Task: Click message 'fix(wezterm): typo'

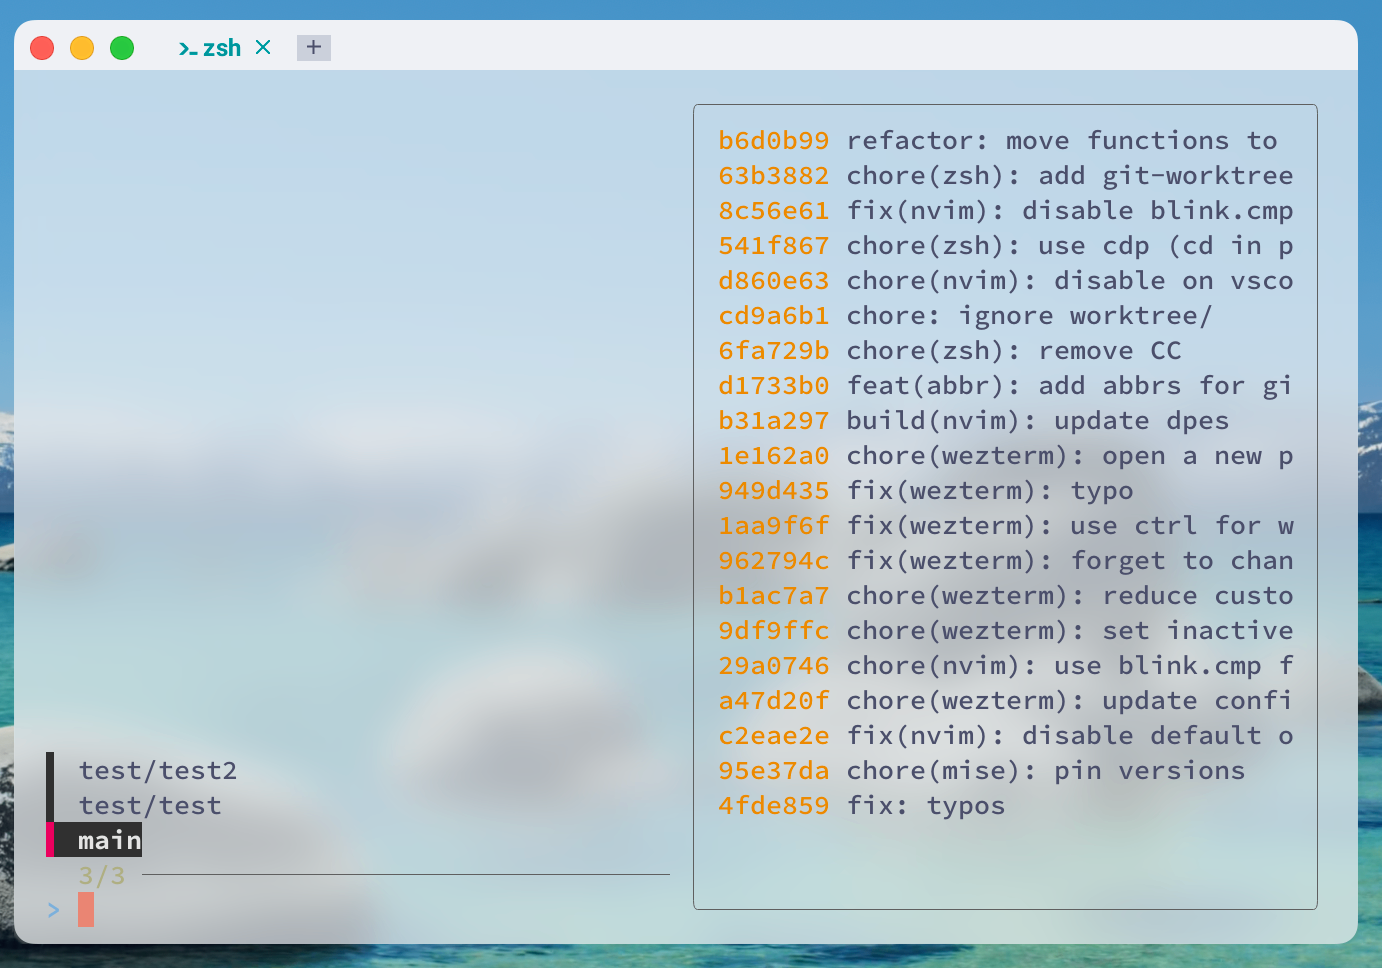Action: tap(990, 491)
